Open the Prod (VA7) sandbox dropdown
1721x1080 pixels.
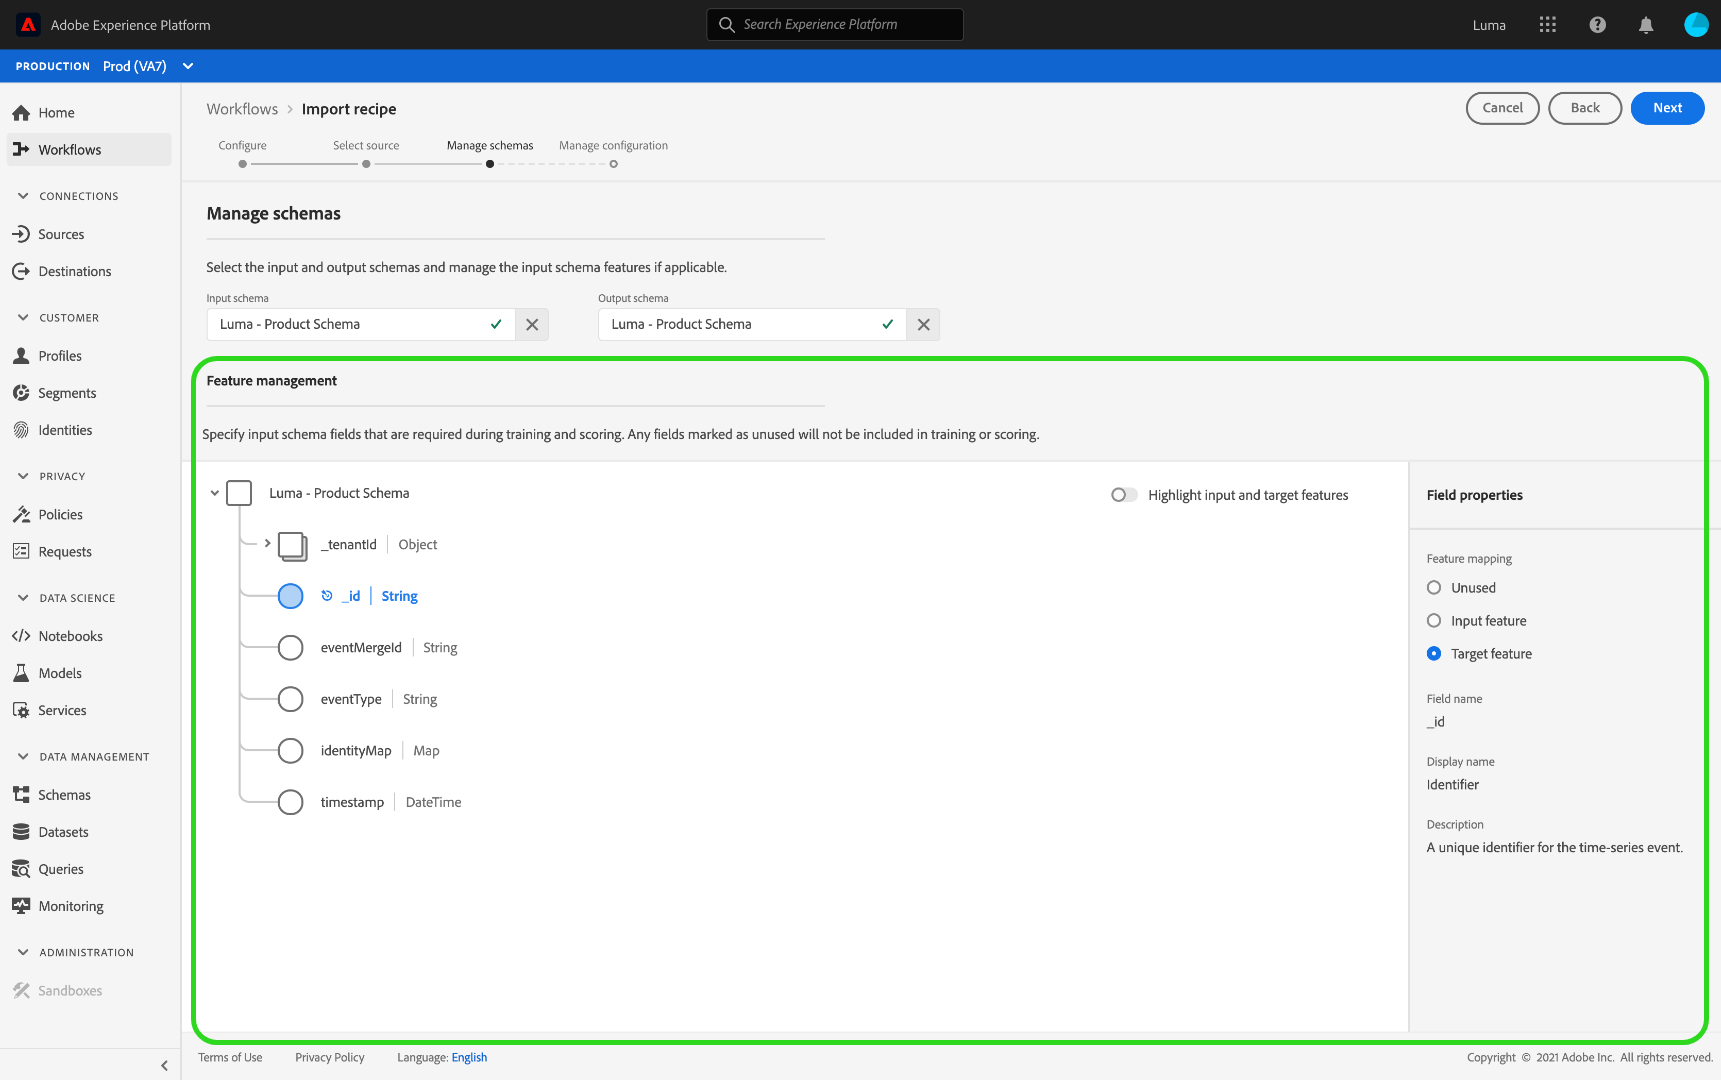(148, 66)
